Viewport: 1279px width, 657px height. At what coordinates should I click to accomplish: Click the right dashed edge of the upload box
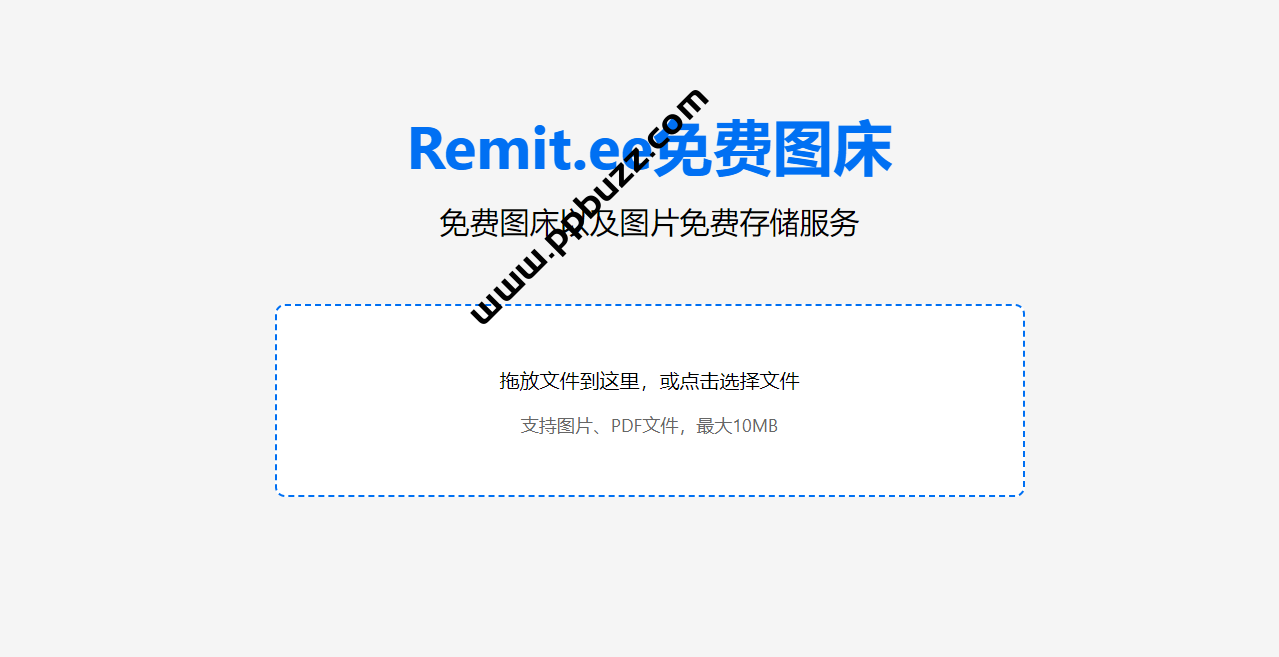point(1023,400)
